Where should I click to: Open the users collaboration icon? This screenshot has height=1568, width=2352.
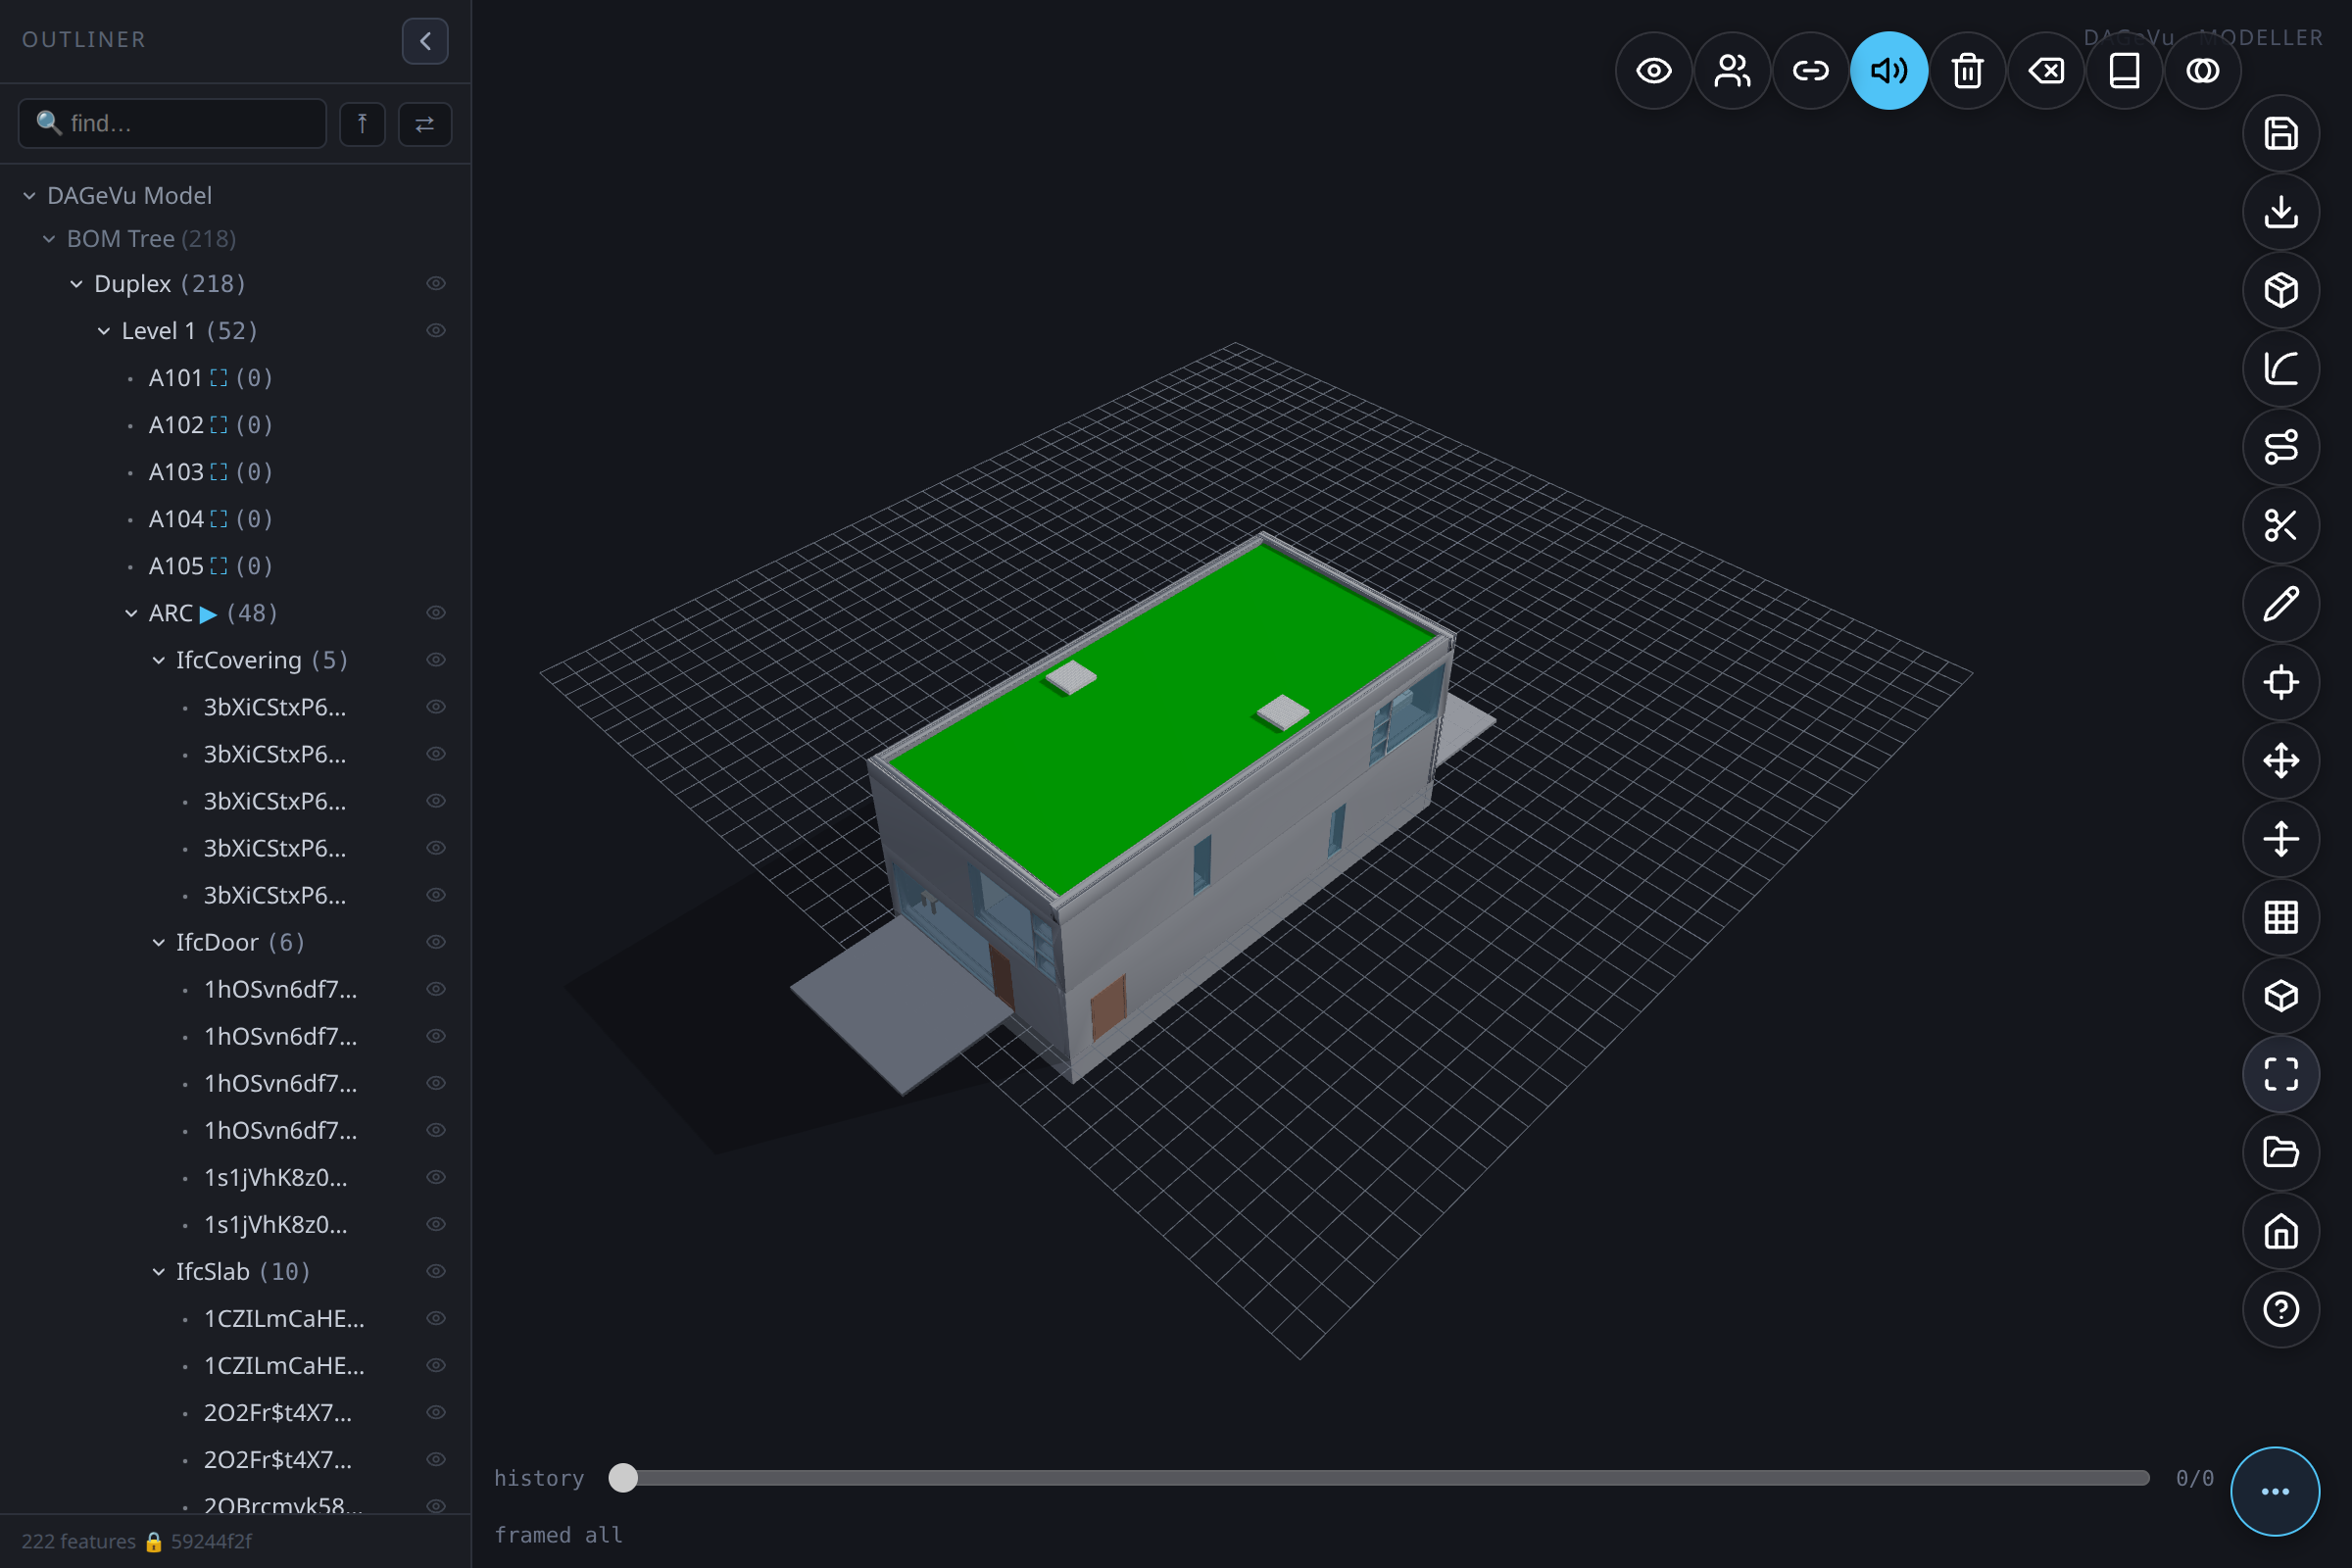1732,71
